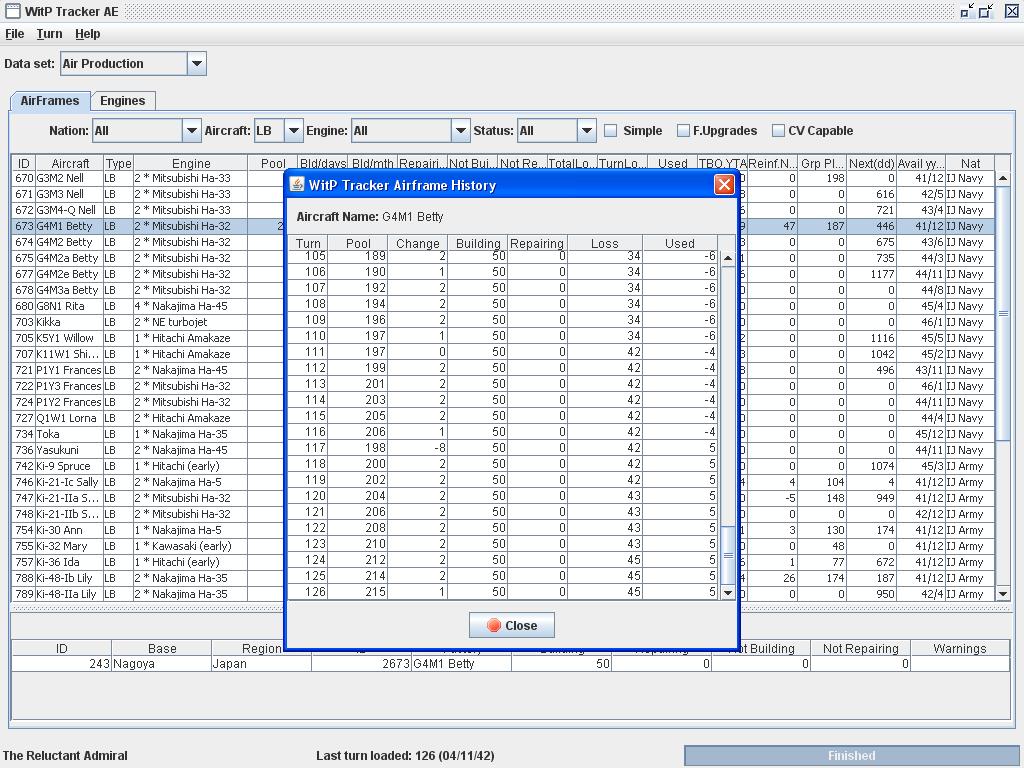Screen dimensions: 1024x768
Task: Check the CV Capable checkbox
Action: pyautogui.click(x=778, y=131)
